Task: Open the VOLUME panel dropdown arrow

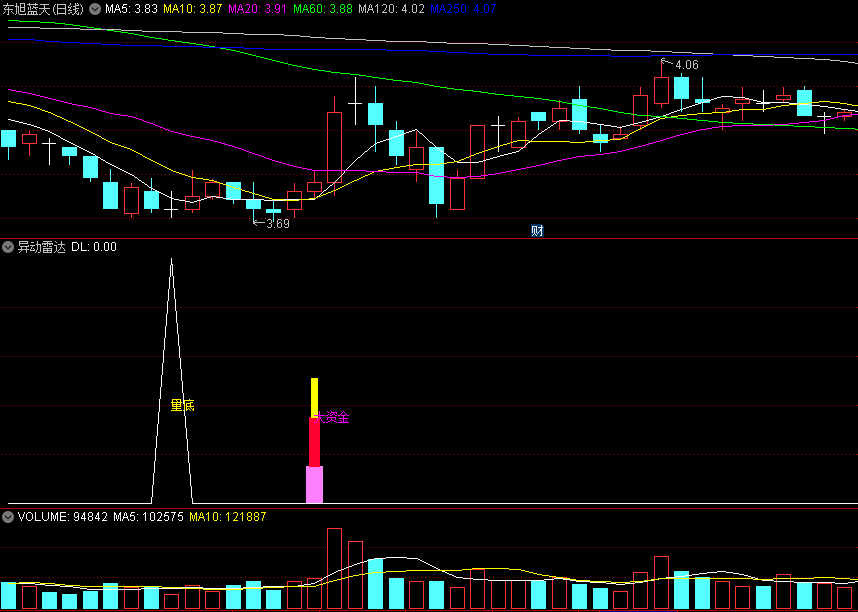Action: coord(8,517)
